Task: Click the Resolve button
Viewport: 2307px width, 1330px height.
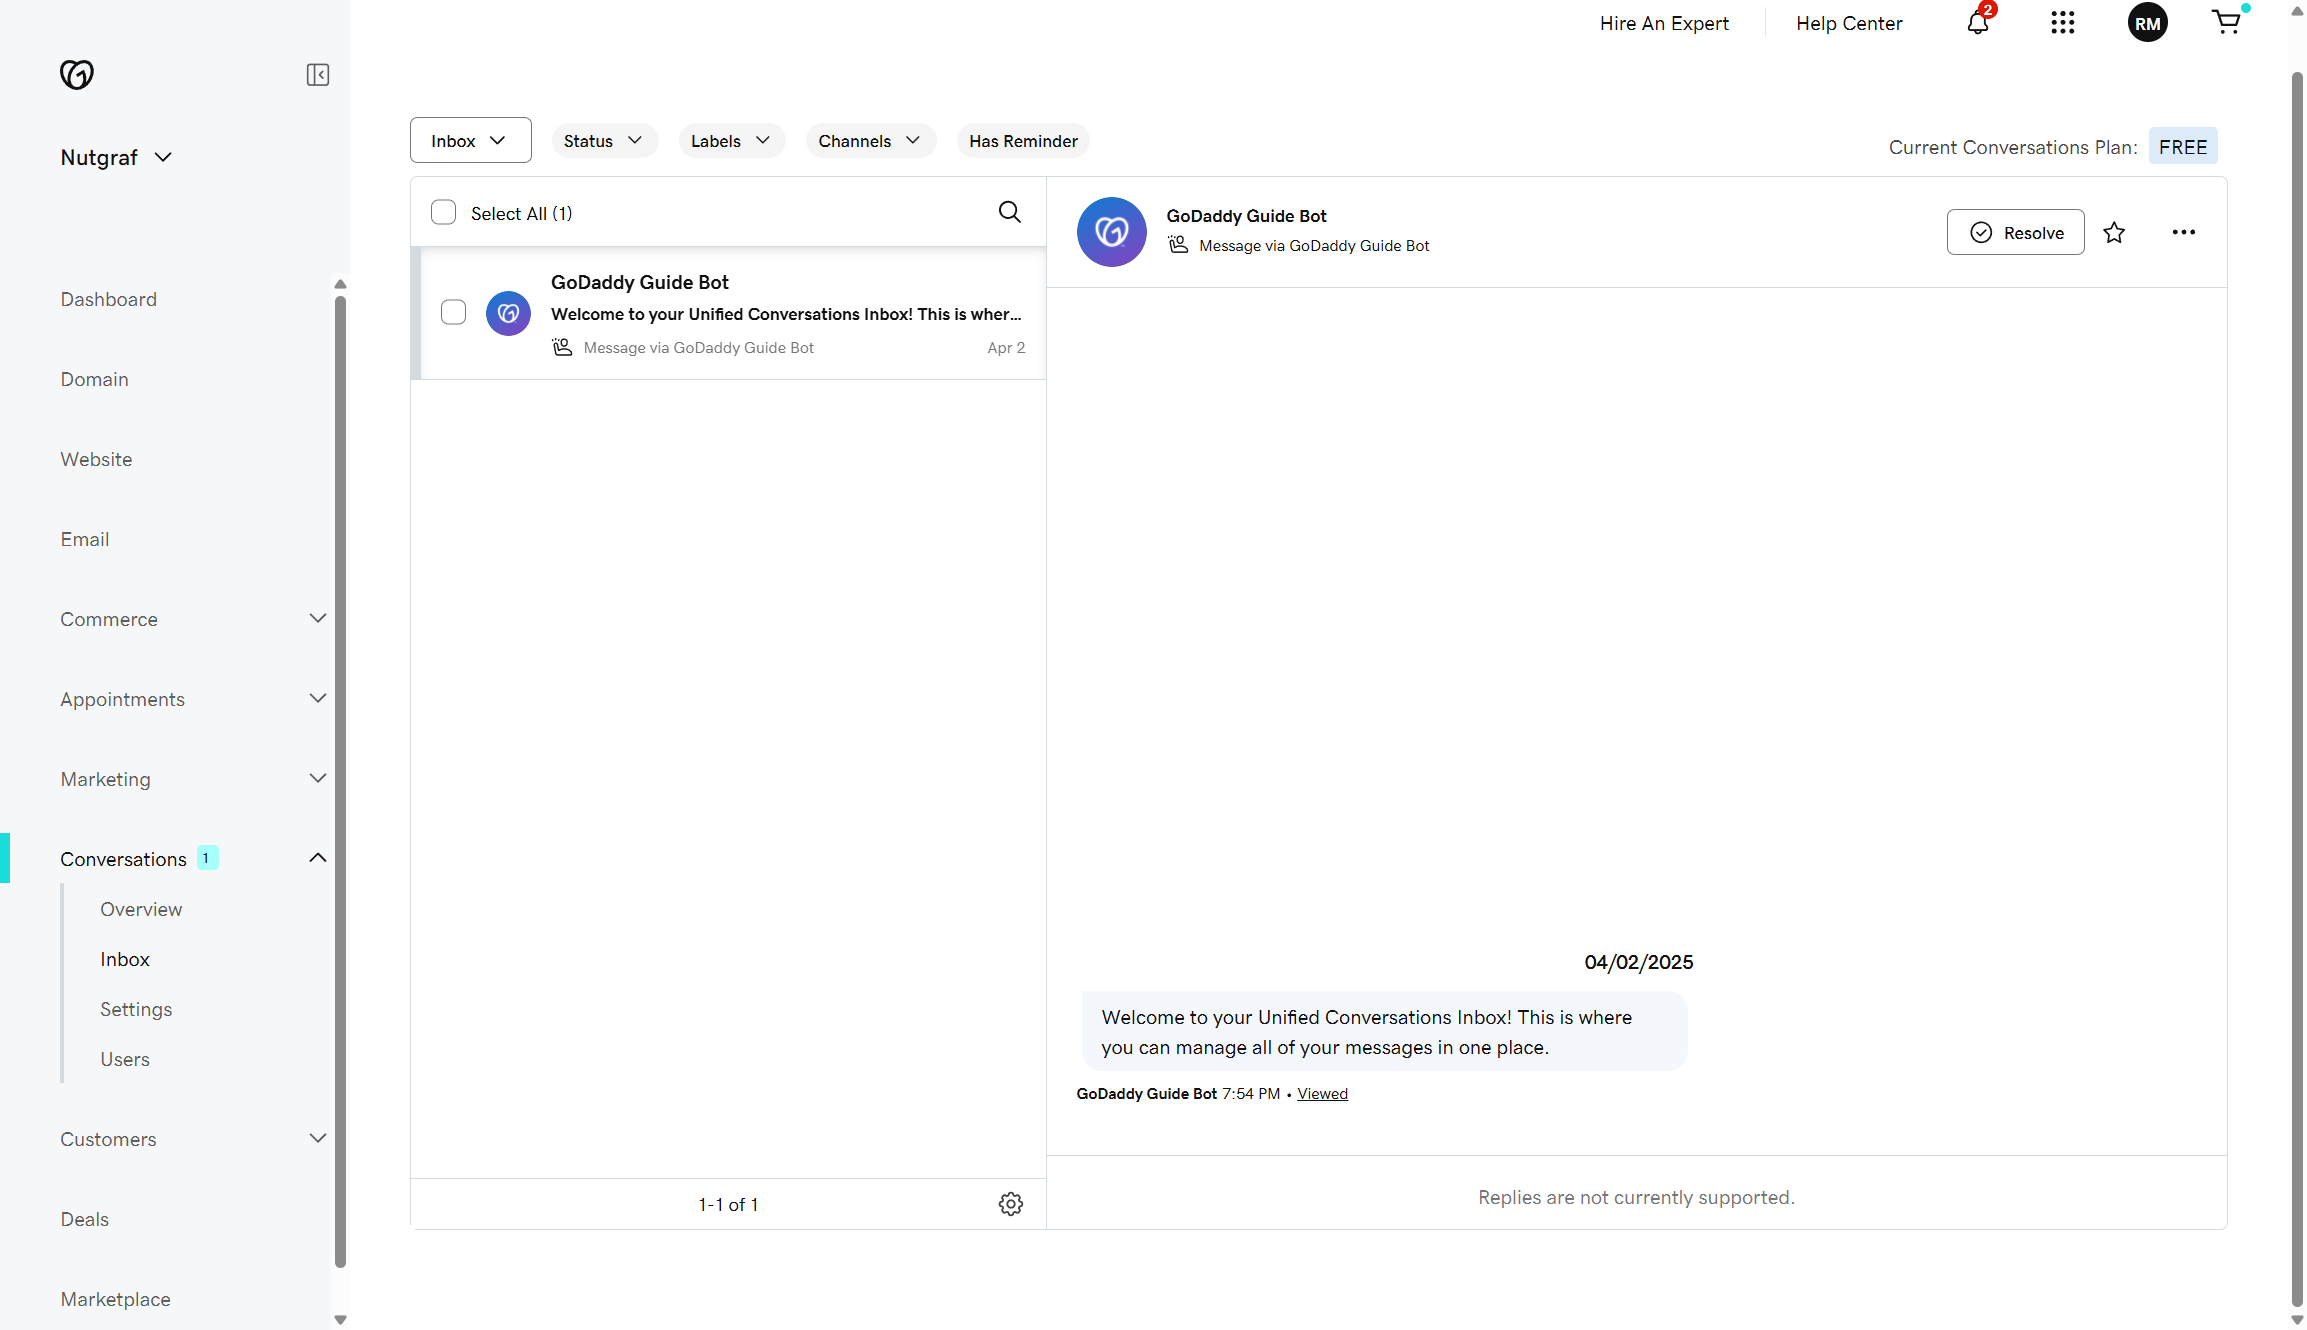Action: [x=2015, y=232]
